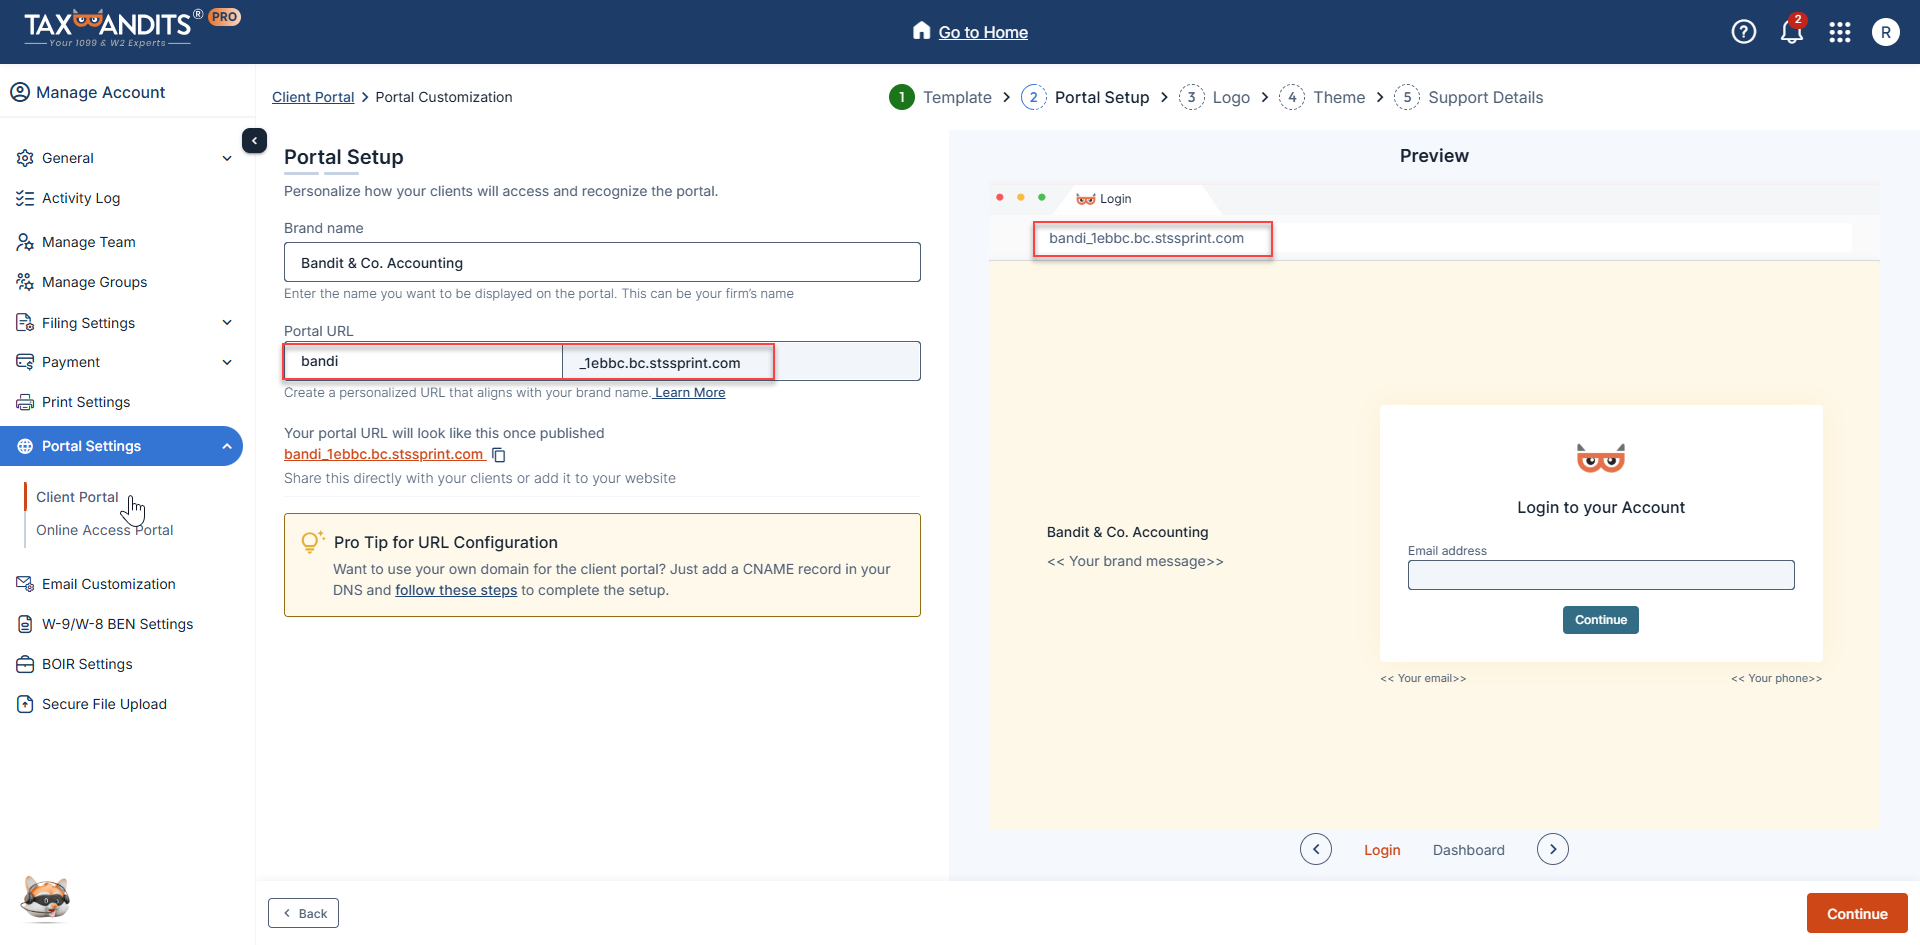Click the Portal Settings globe icon

pyautogui.click(x=25, y=446)
